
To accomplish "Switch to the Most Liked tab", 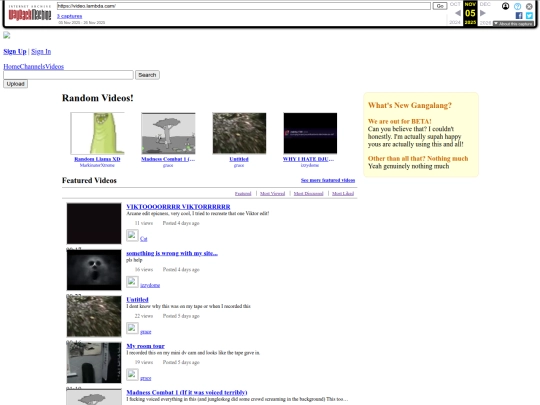I will click(343, 194).
